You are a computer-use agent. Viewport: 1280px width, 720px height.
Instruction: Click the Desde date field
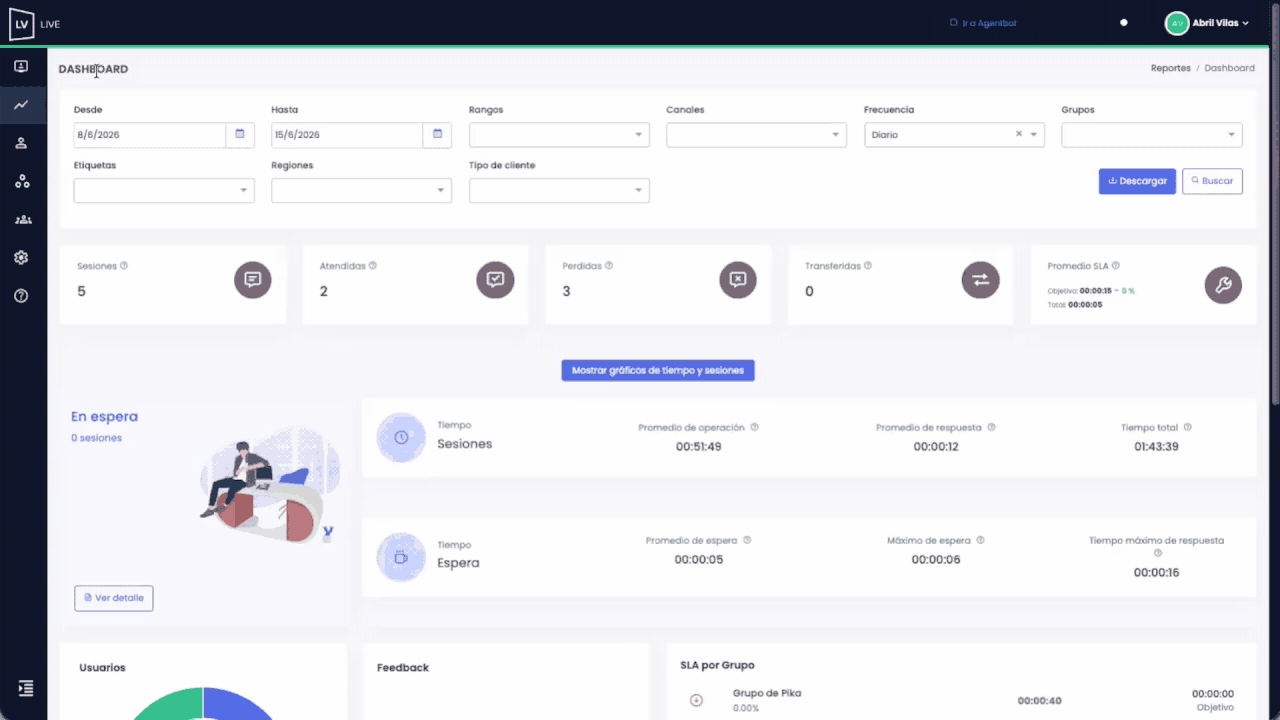pyautogui.click(x=150, y=134)
